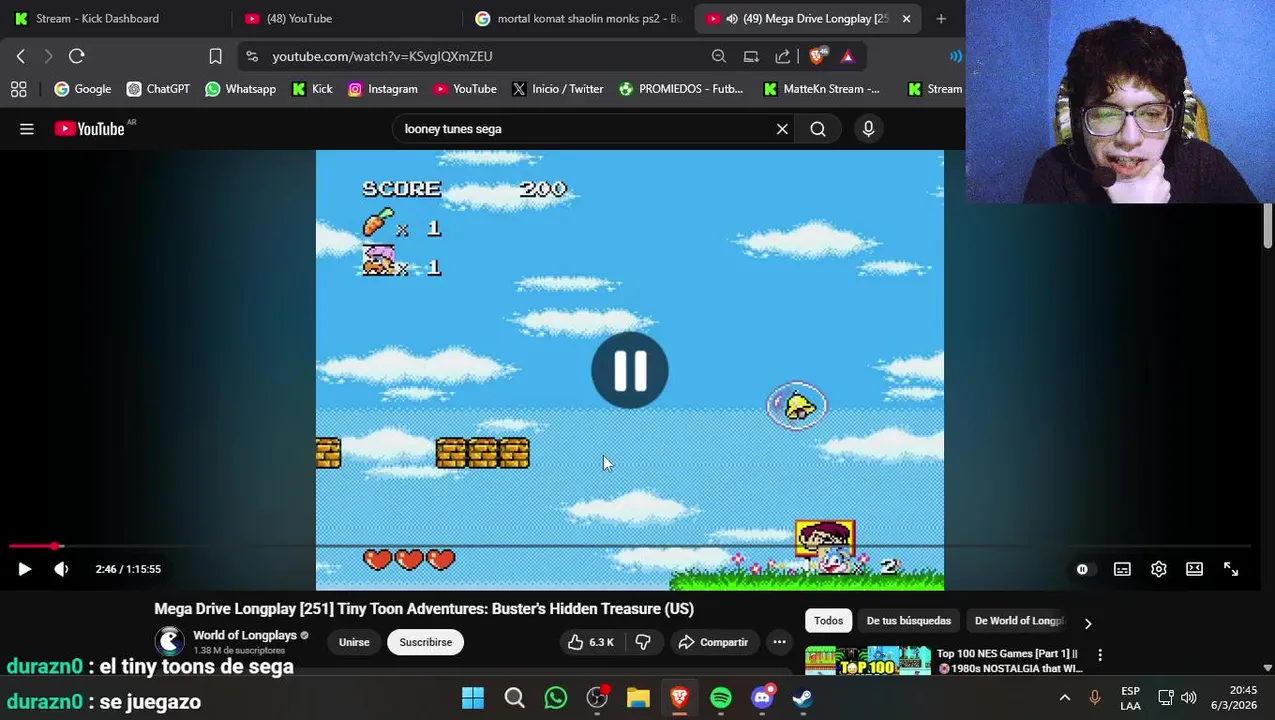Select the Todos filter chip
The height and width of the screenshot is (720, 1275).
click(828, 621)
